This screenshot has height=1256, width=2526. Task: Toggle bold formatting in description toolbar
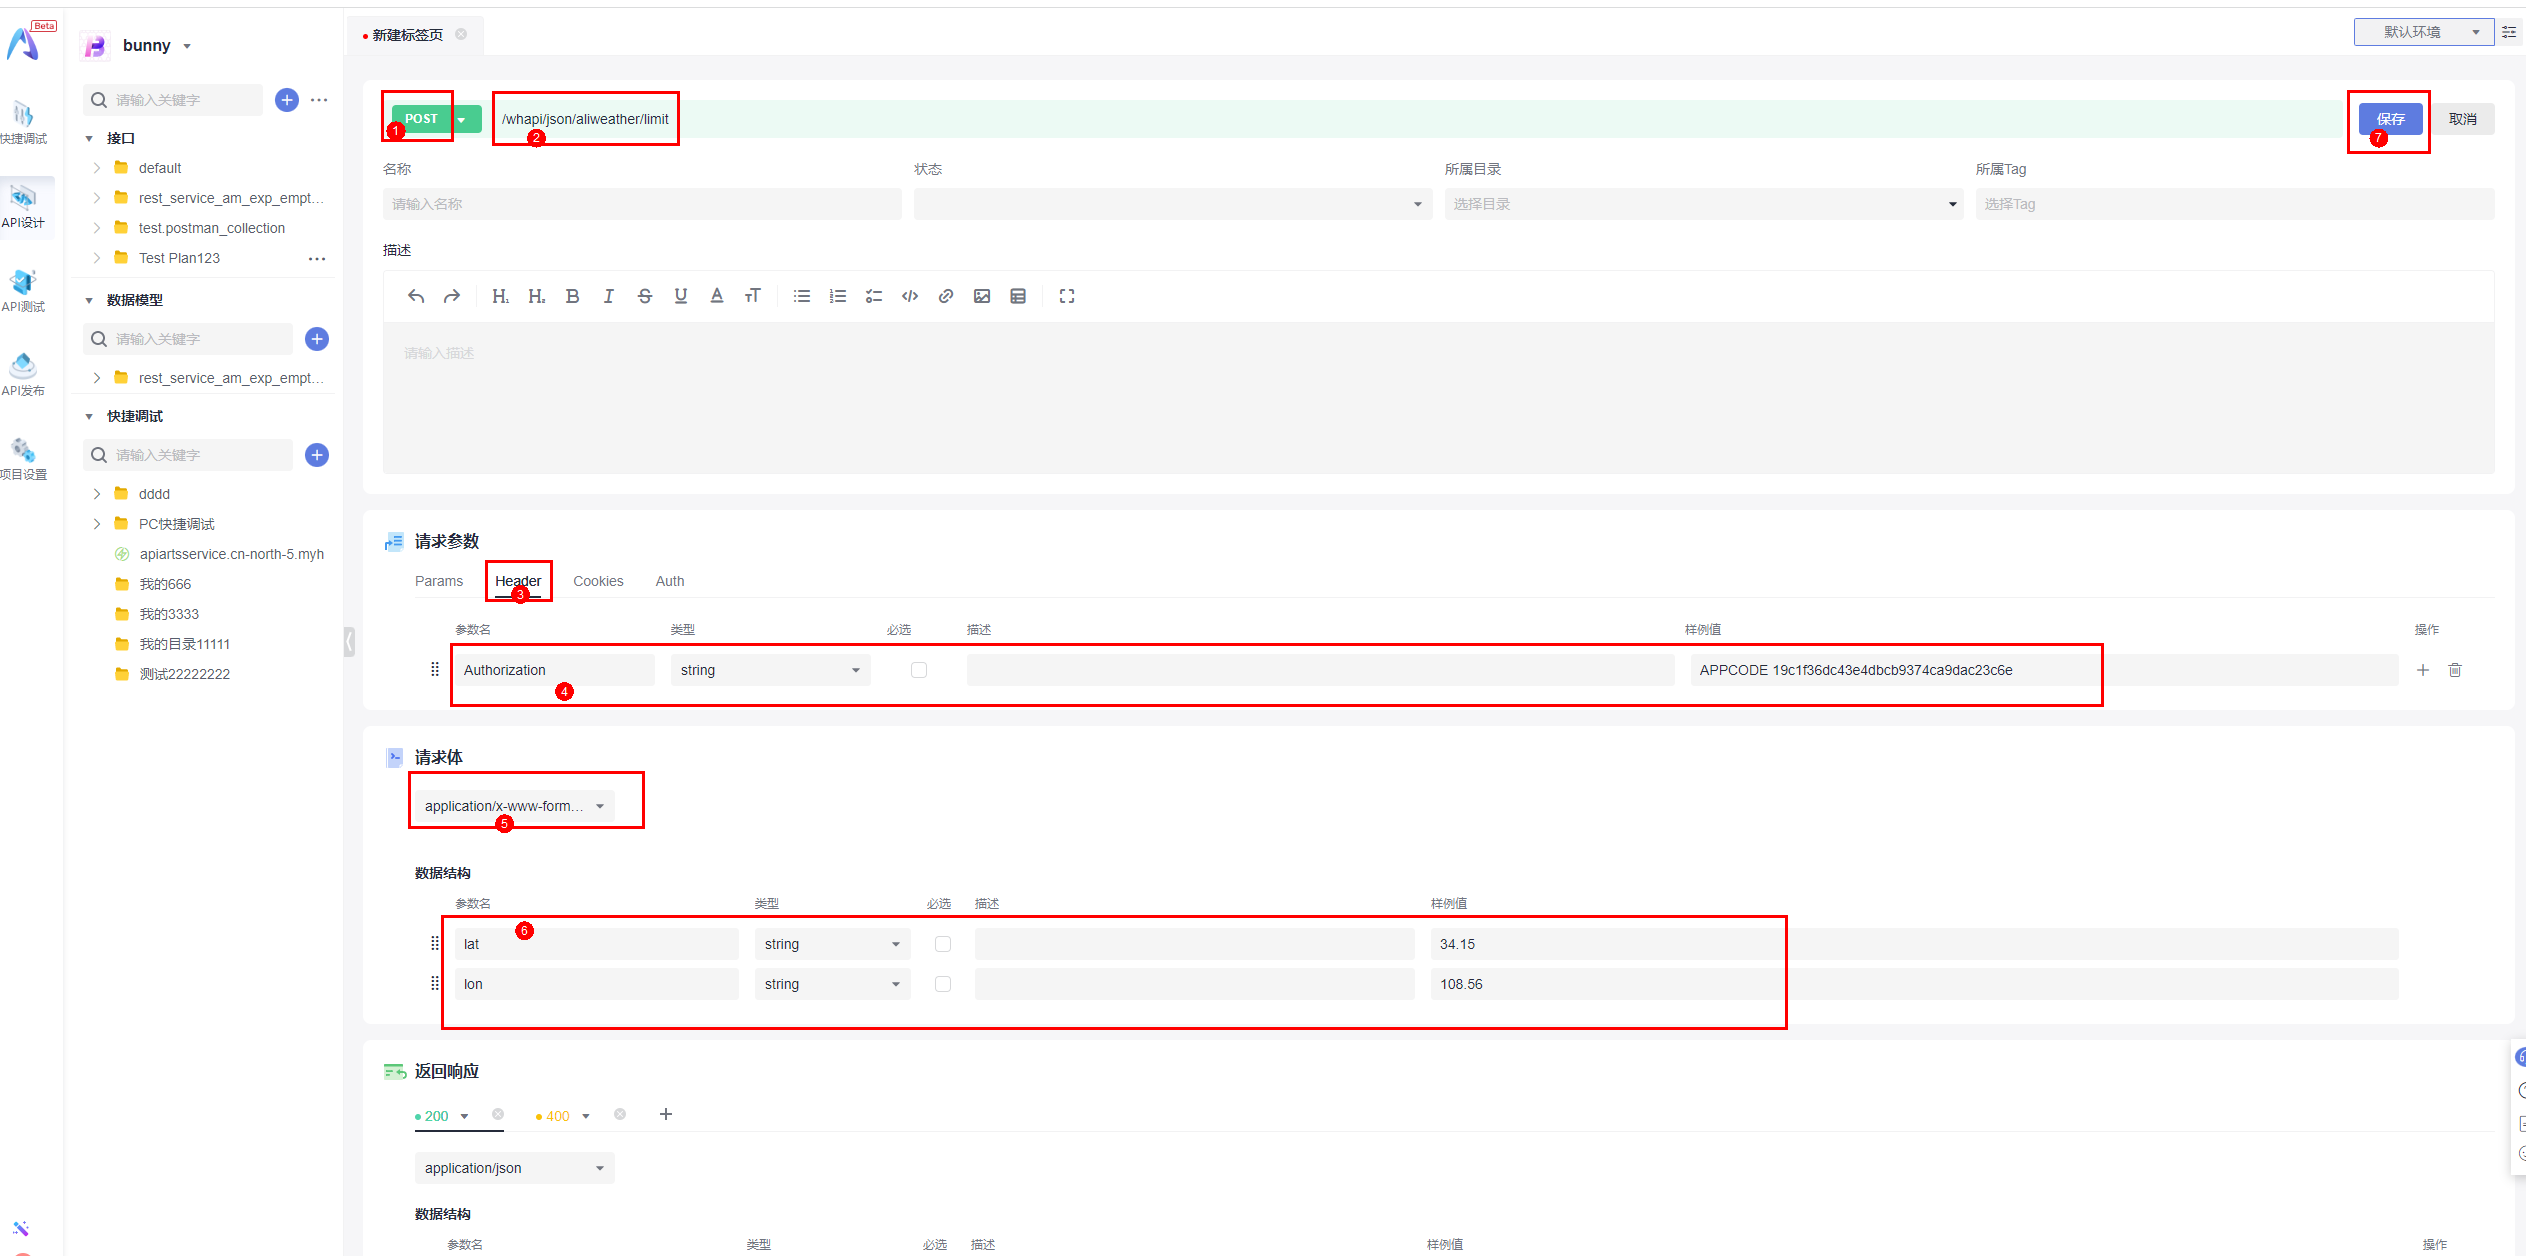coord(572,296)
